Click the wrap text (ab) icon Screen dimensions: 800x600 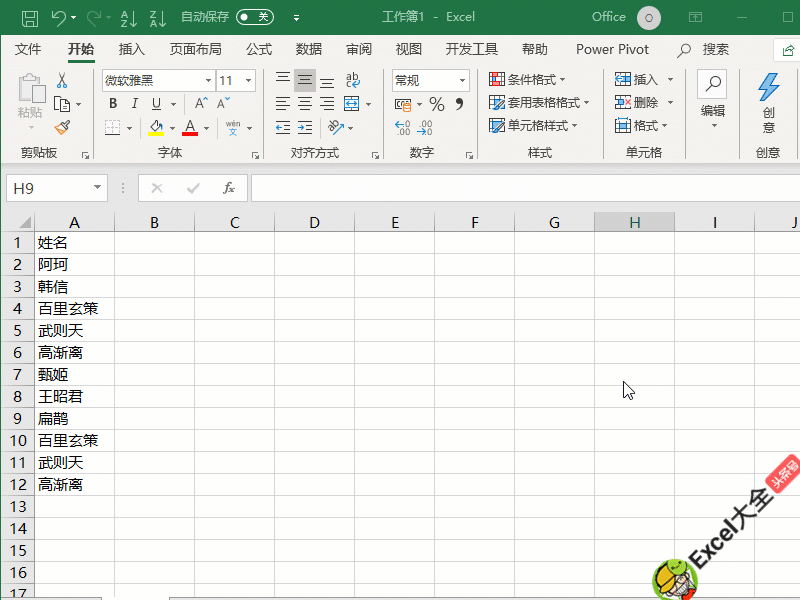click(x=355, y=80)
